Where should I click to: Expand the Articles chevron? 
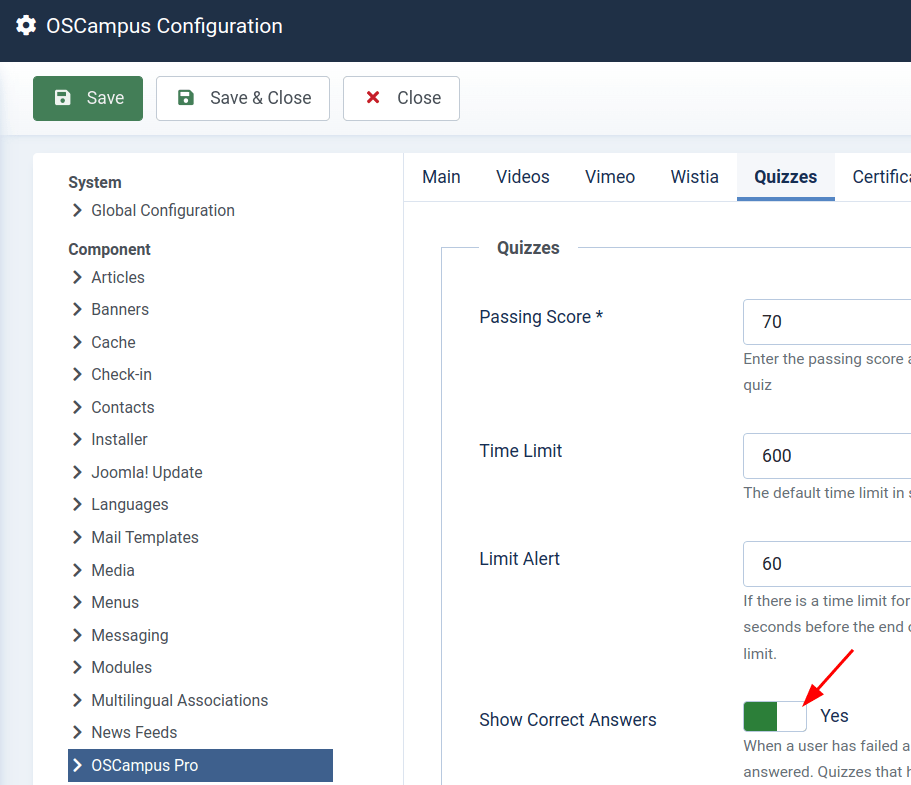click(x=77, y=277)
